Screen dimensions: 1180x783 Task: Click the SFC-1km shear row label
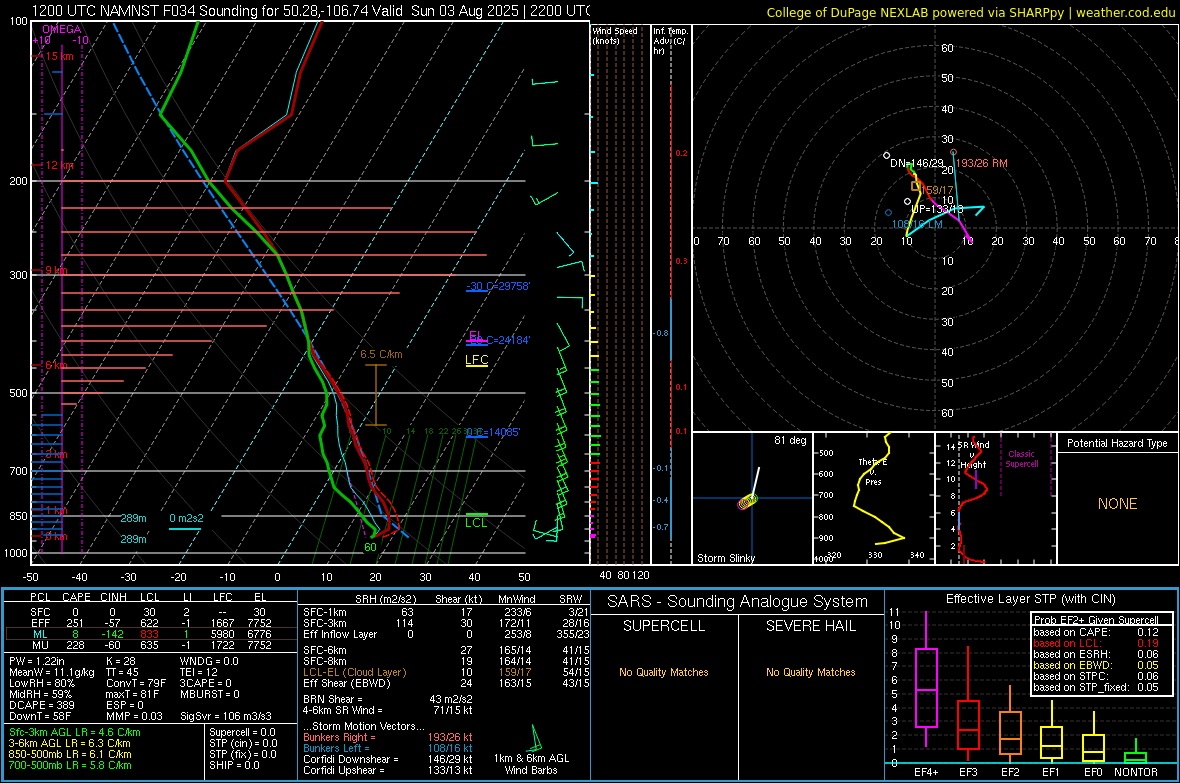pyautogui.click(x=325, y=612)
